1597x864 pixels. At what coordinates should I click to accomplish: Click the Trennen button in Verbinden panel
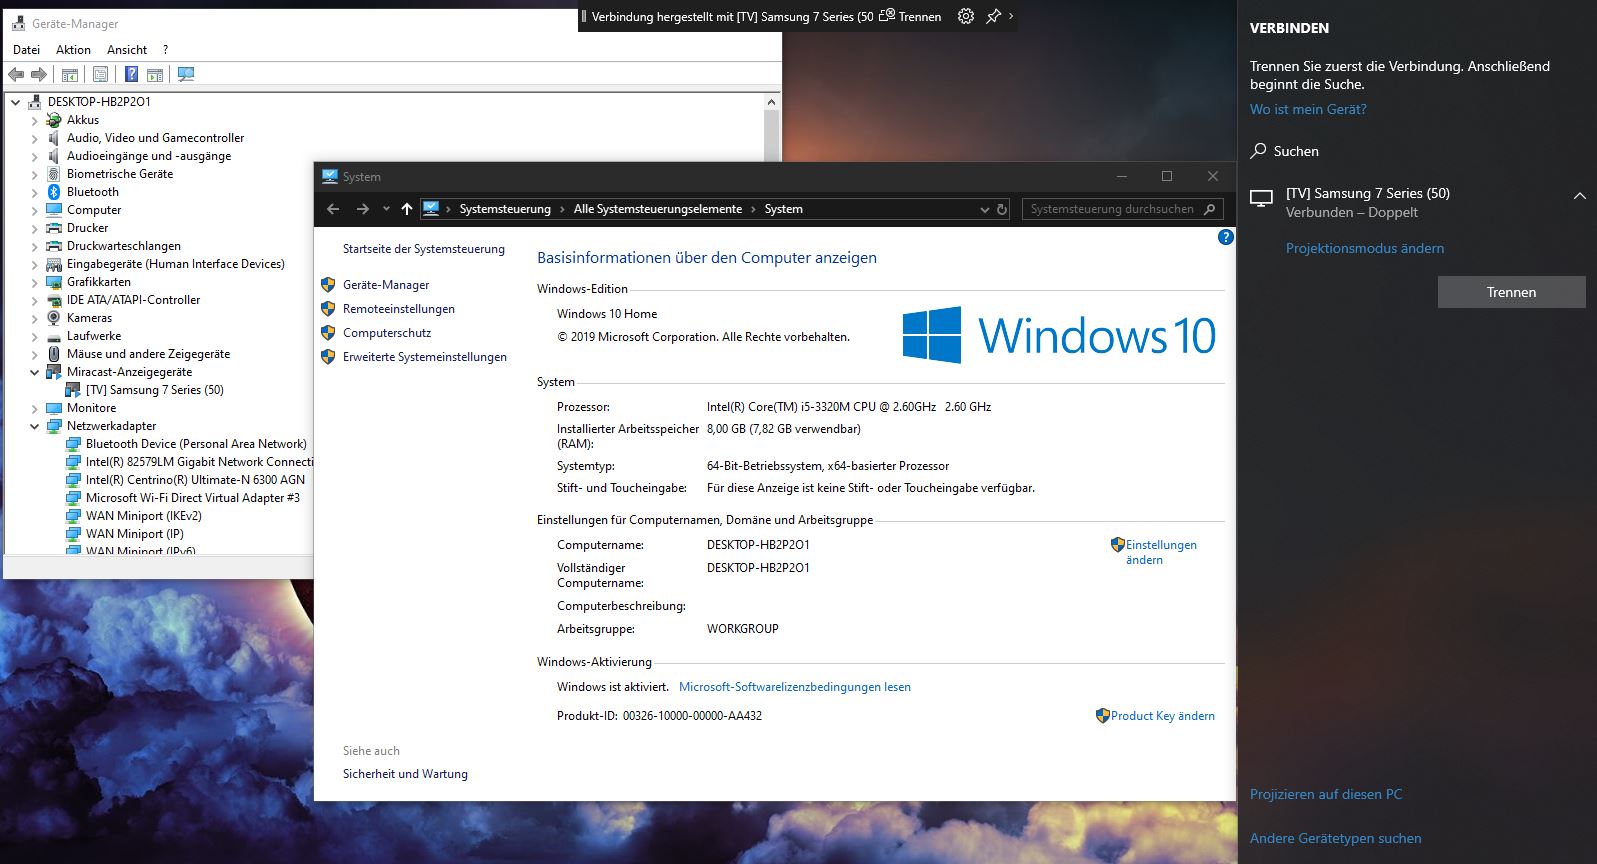[1511, 292]
